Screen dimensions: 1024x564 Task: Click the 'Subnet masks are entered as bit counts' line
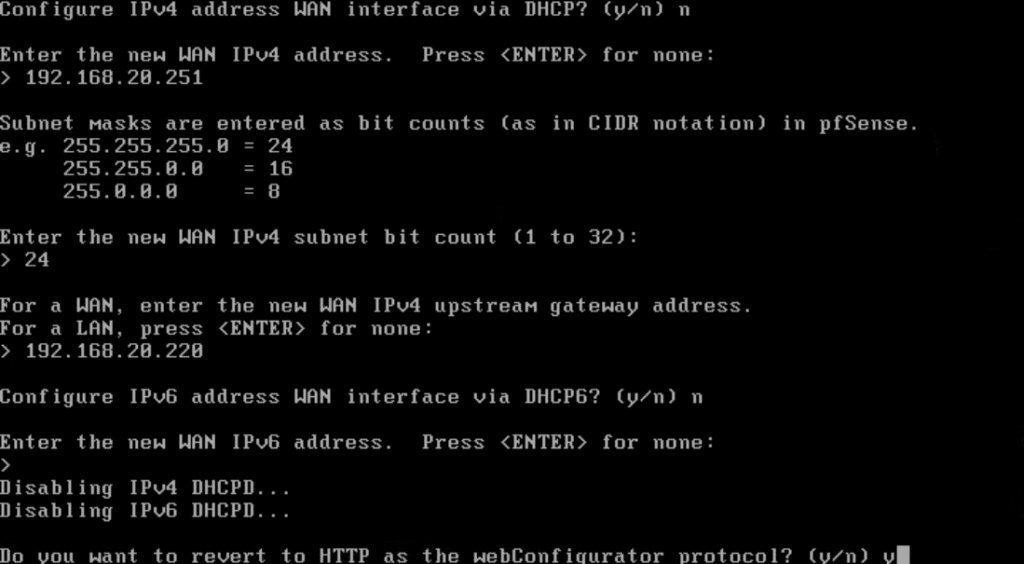(459, 123)
